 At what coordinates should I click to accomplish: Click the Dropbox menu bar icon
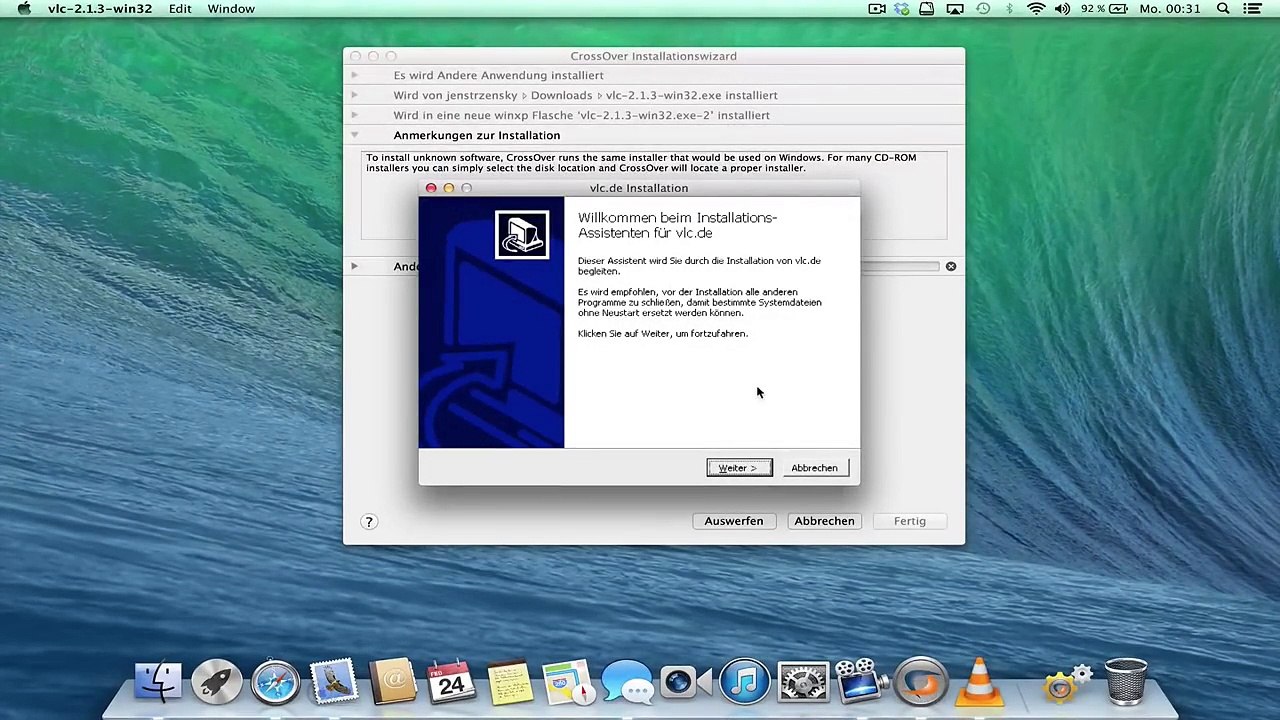(902, 9)
